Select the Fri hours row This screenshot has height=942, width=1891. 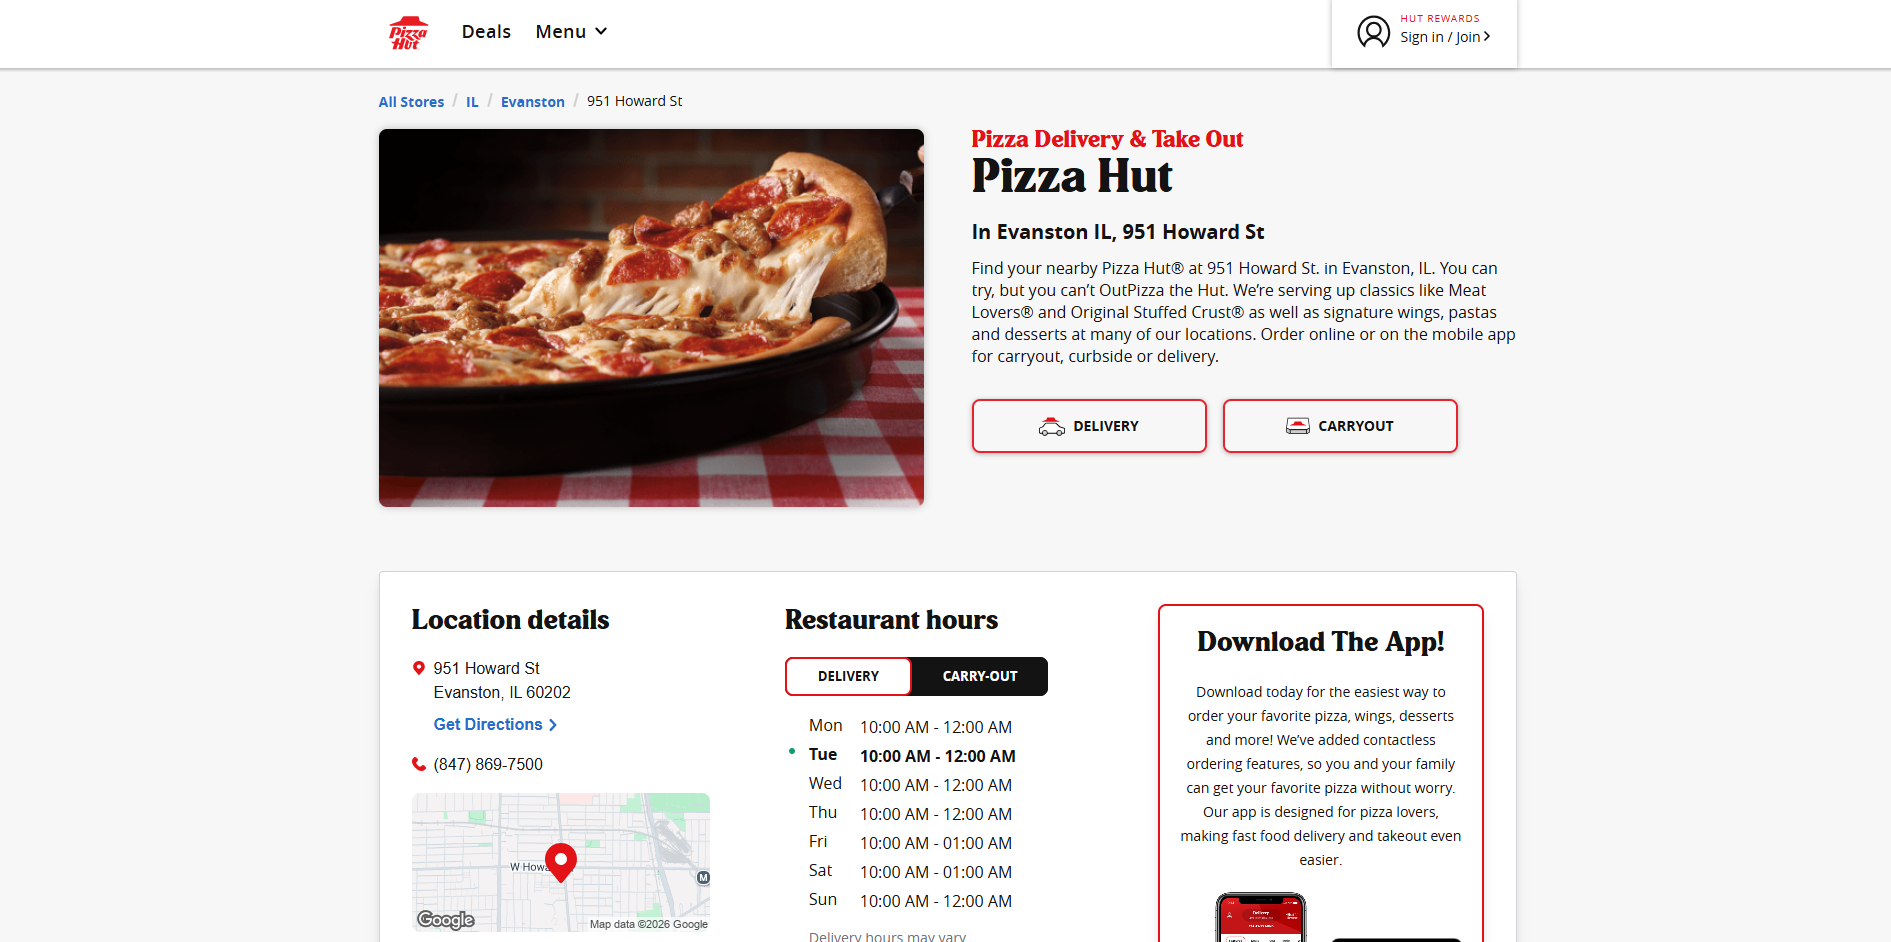pyautogui.click(x=910, y=843)
